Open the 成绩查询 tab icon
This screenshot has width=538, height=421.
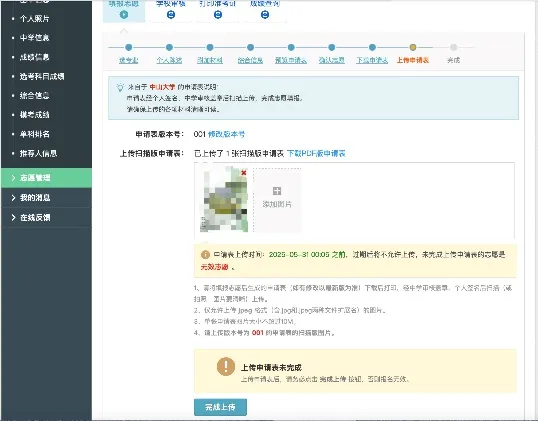(265, 15)
